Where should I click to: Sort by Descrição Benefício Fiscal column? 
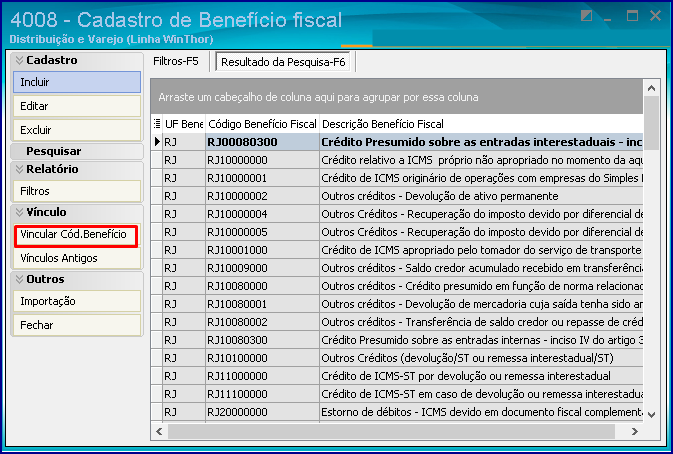tap(481, 124)
